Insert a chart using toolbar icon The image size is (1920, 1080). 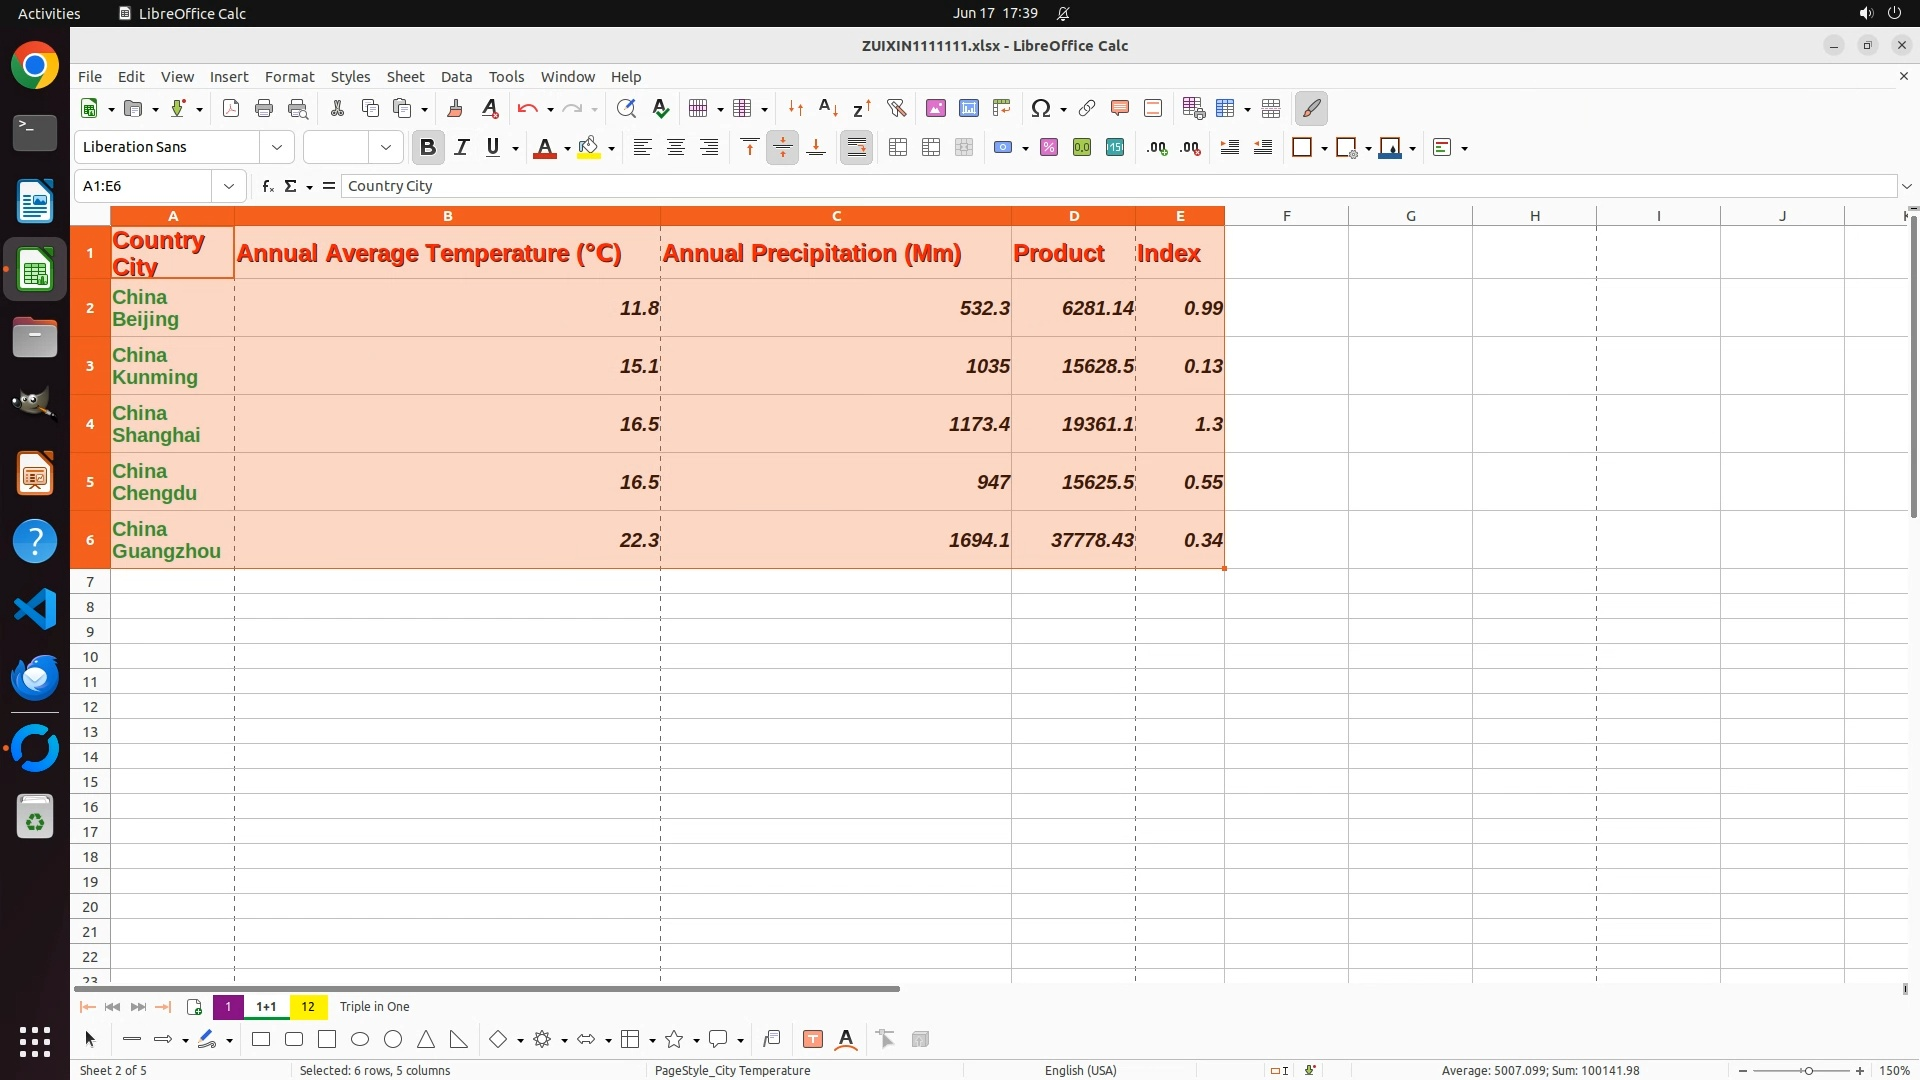pos(968,108)
